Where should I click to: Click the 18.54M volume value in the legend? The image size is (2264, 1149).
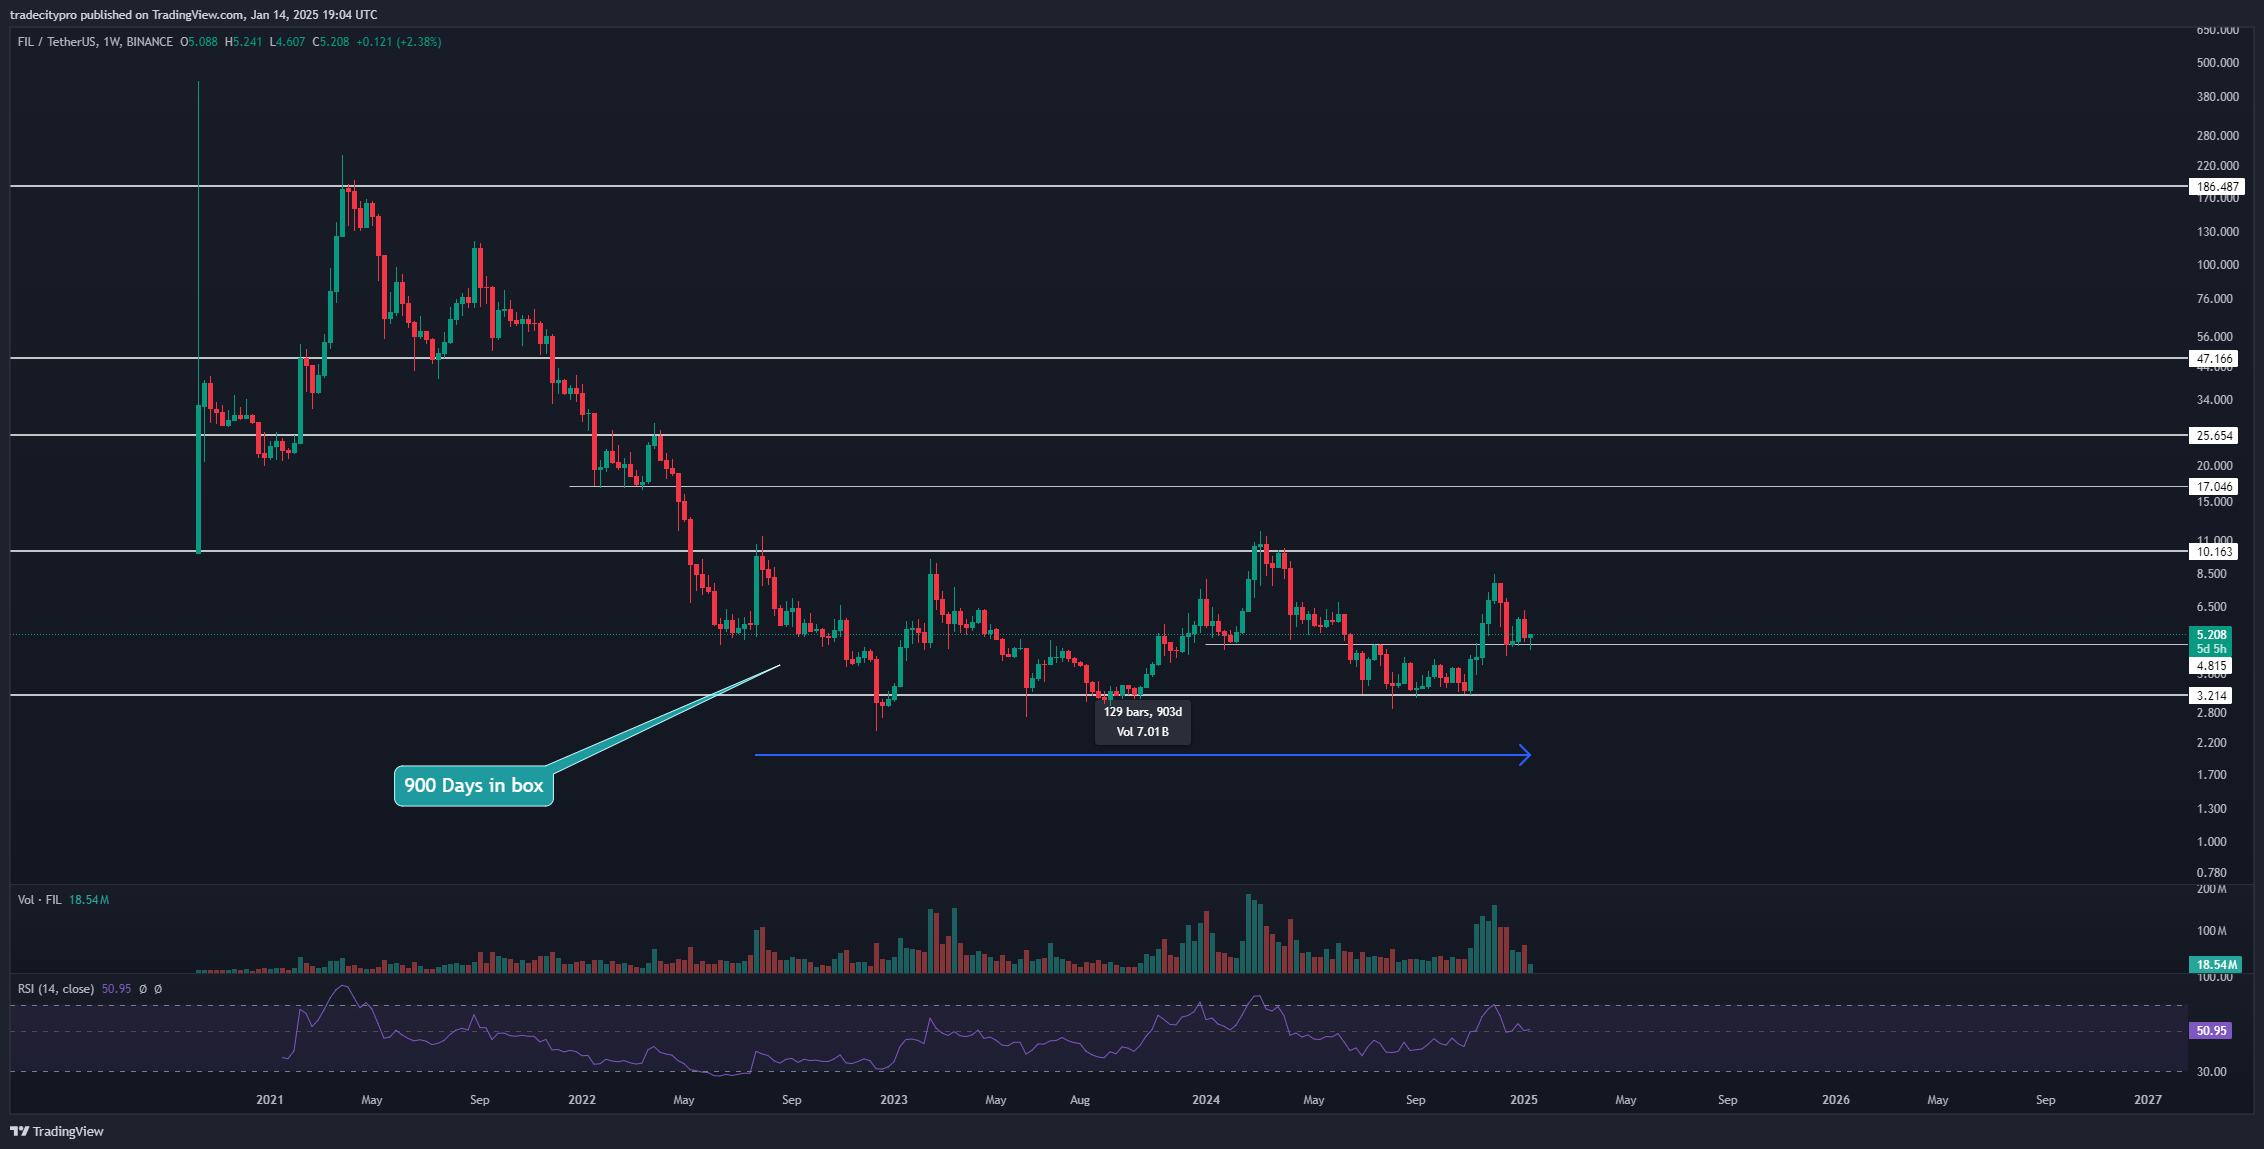coord(89,900)
